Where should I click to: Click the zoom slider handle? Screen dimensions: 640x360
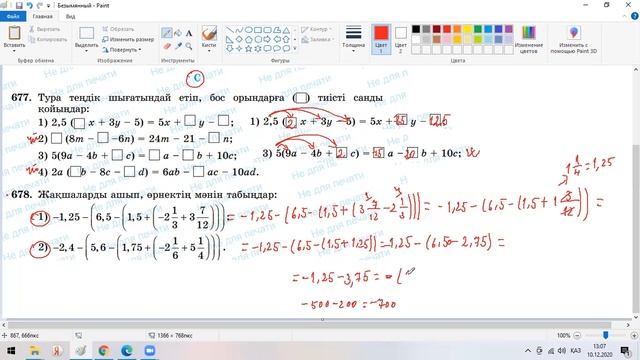(606, 335)
